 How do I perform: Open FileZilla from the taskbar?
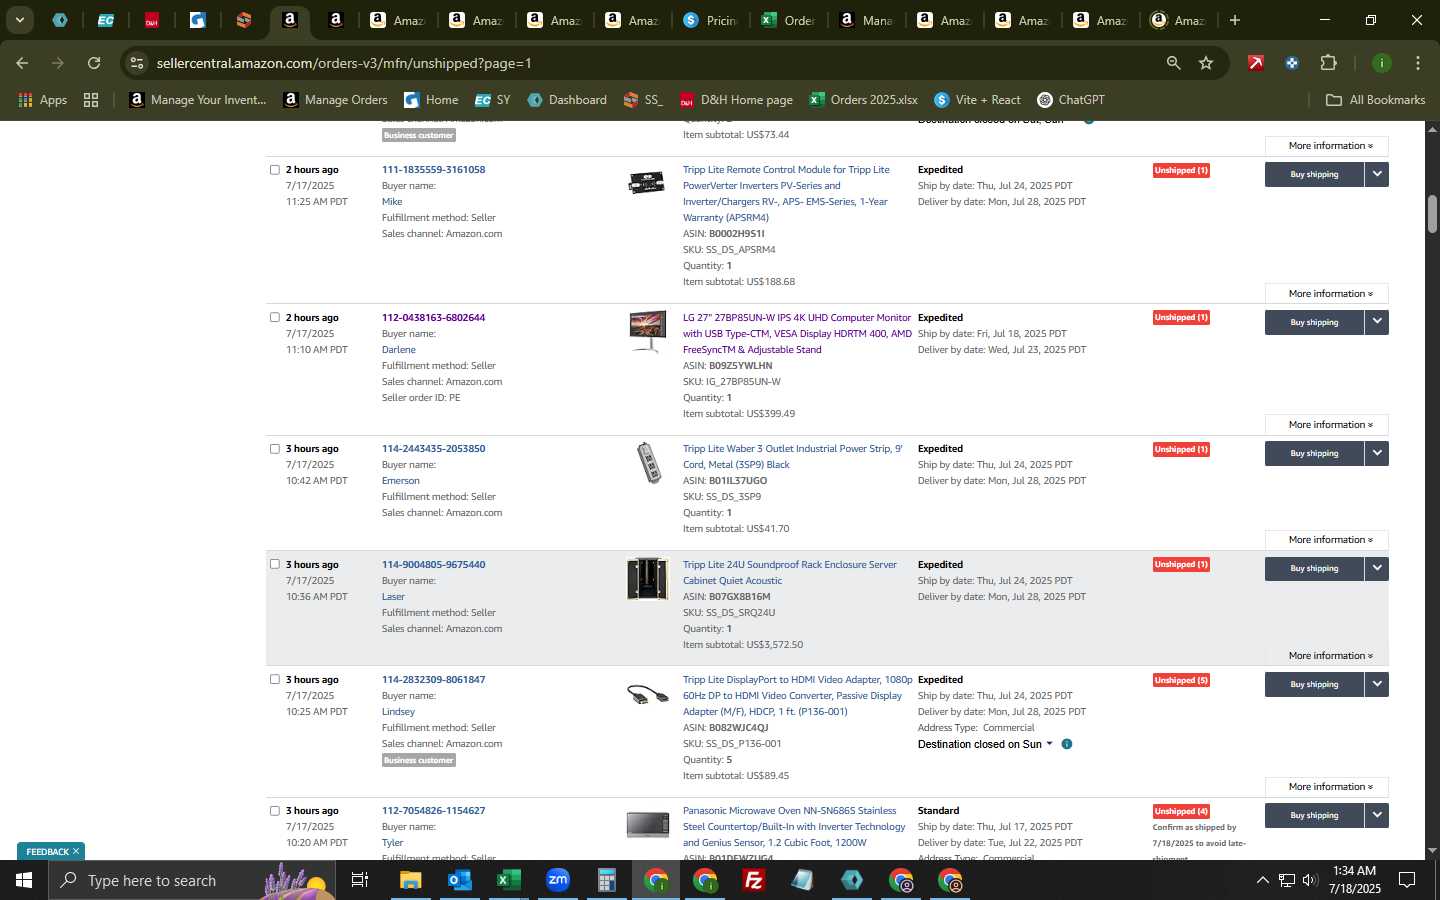point(754,880)
